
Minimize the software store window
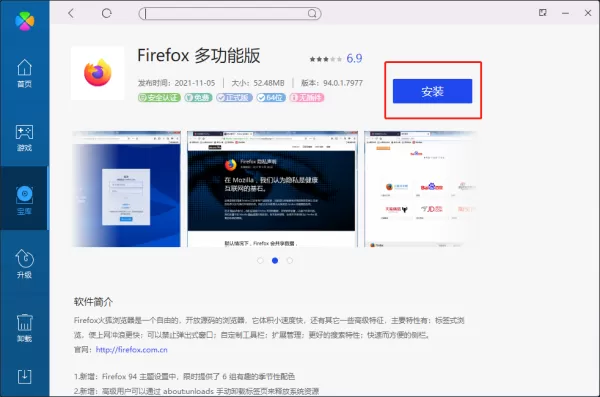565,13
